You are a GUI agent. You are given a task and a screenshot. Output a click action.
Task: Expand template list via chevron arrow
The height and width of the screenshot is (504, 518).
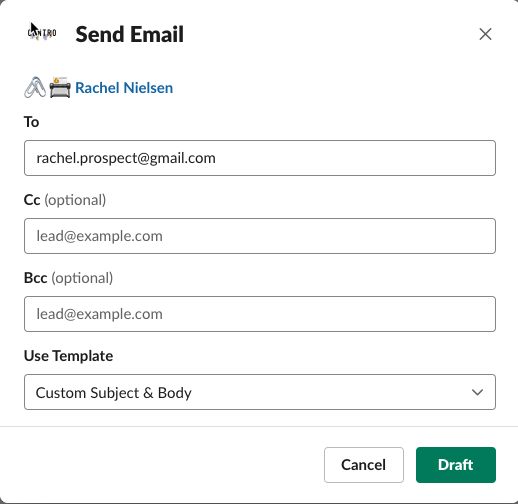[x=477, y=392]
